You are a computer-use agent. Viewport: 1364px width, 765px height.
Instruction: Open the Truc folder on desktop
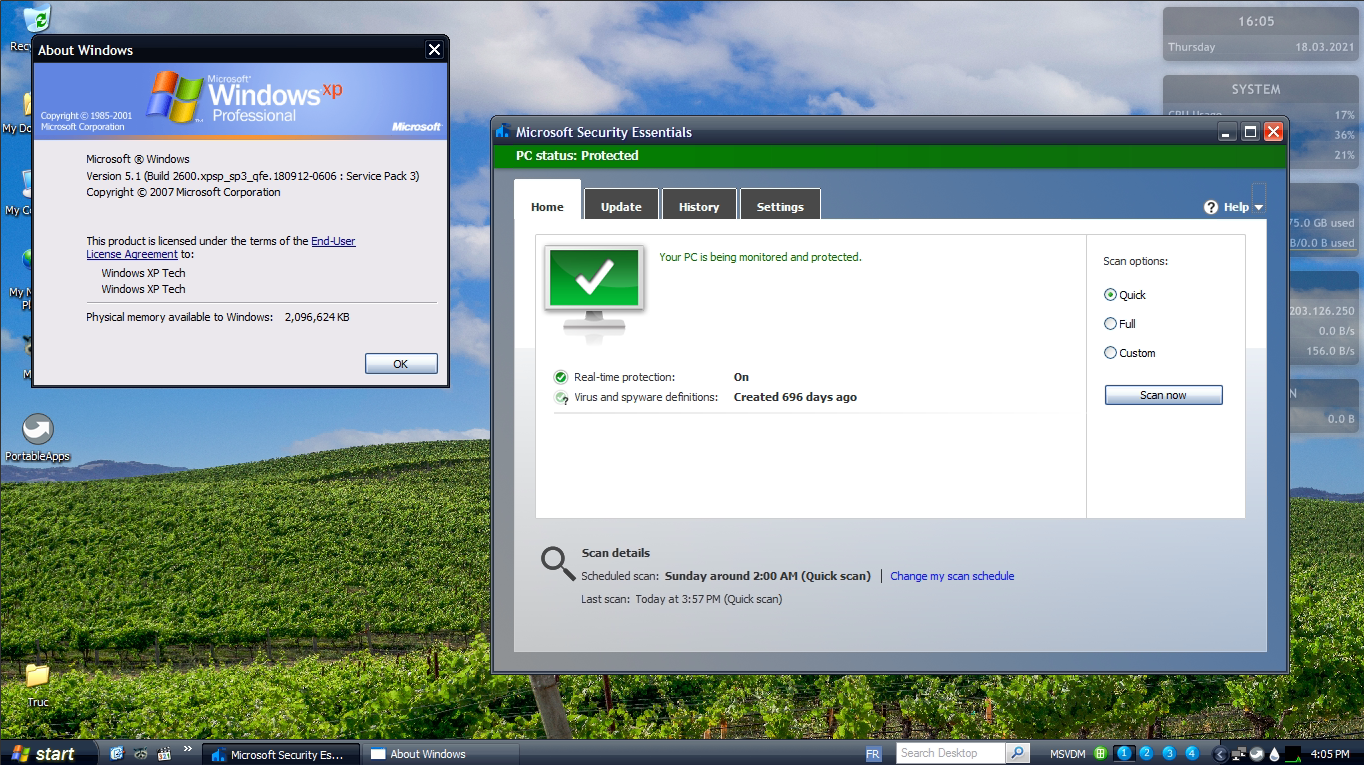(38, 676)
